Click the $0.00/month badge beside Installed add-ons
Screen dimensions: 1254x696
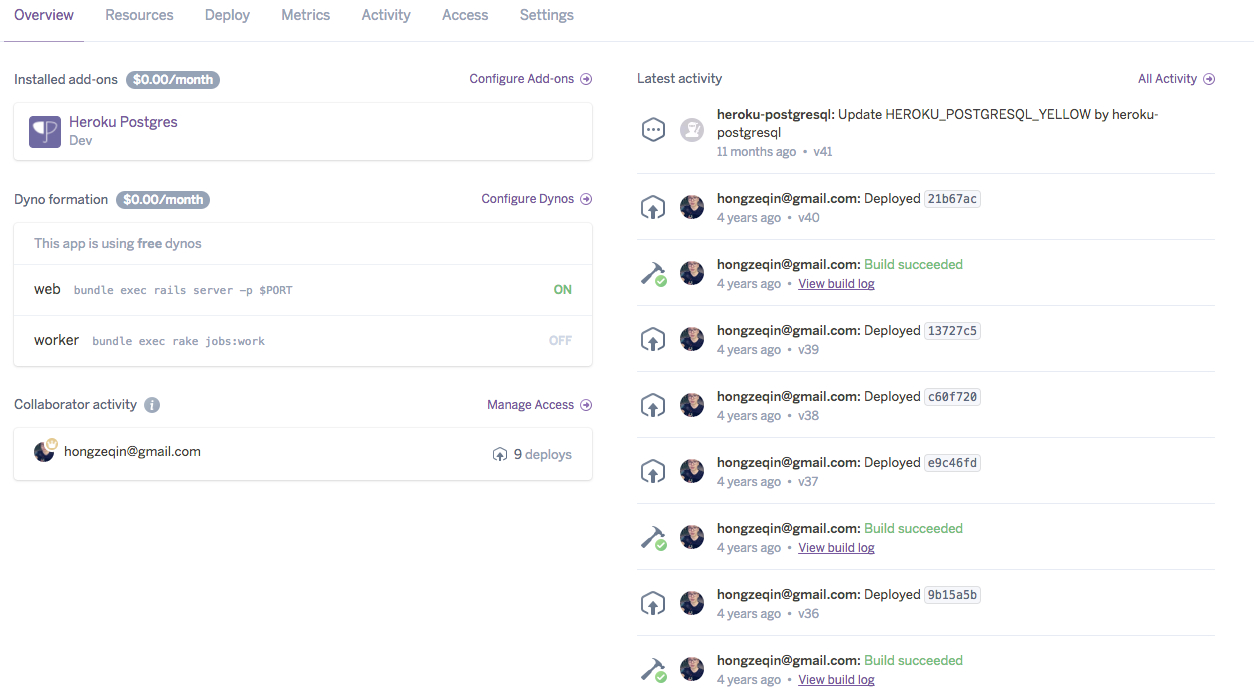pyautogui.click(x=173, y=79)
